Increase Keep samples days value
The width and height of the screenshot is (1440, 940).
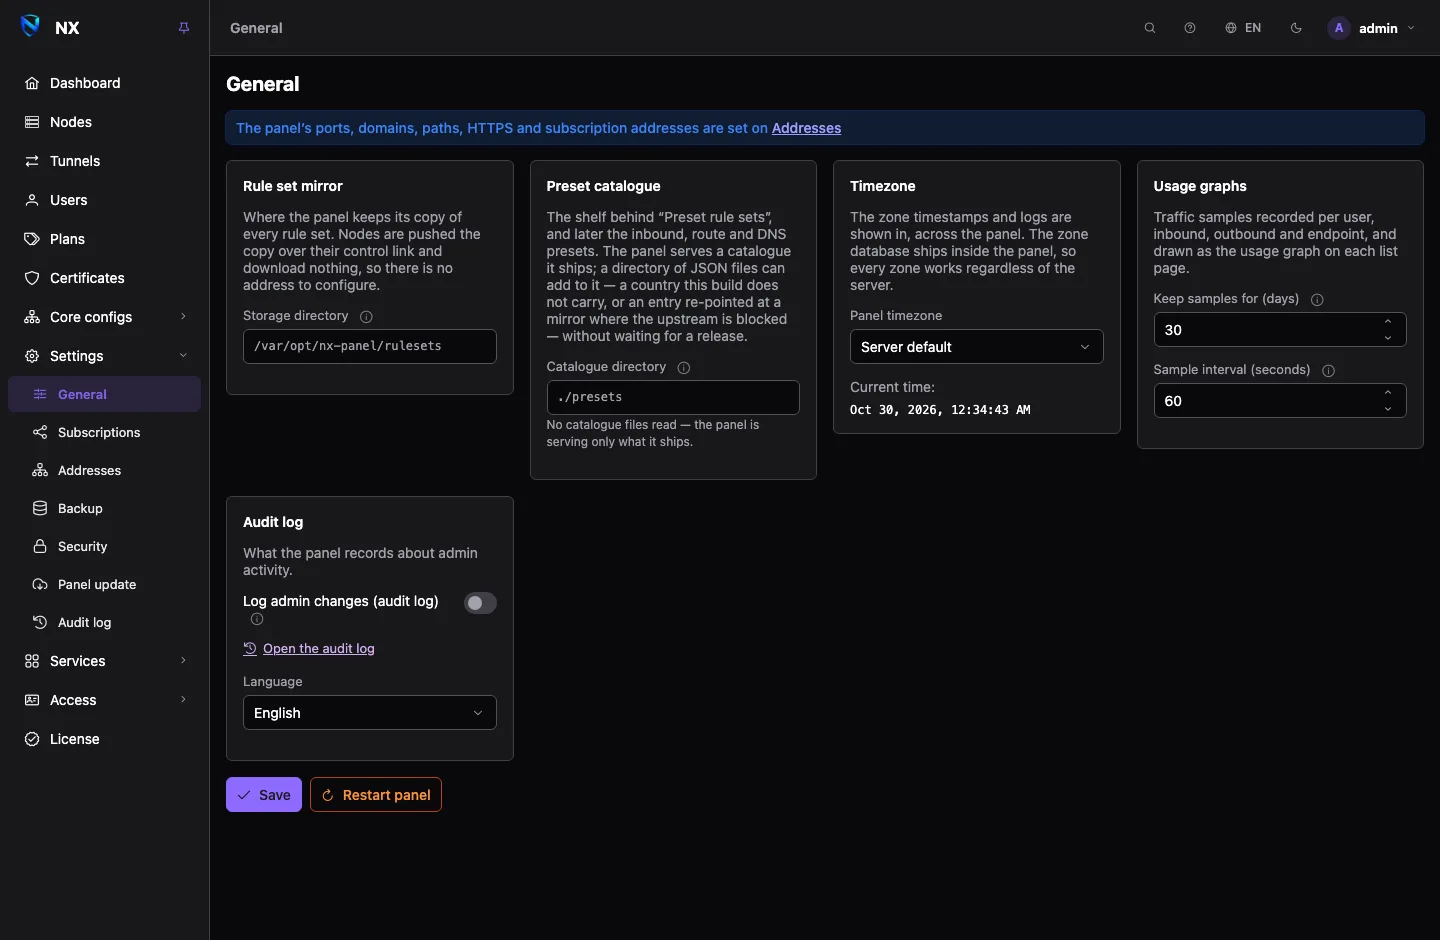(x=1388, y=322)
